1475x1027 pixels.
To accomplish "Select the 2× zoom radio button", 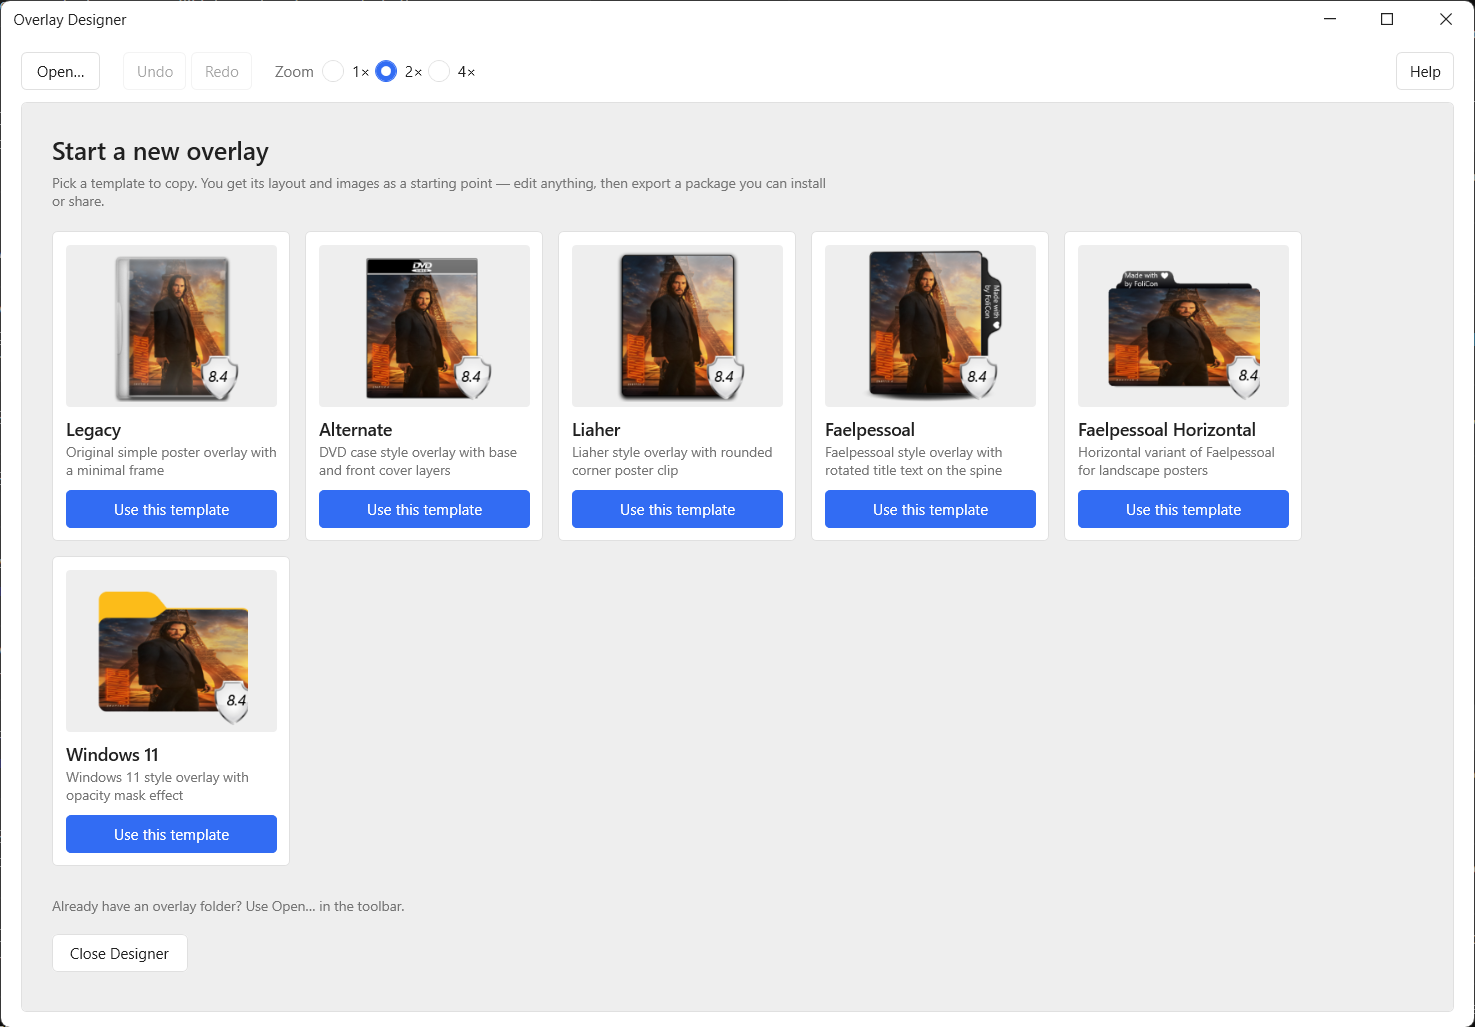I will pos(386,71).
